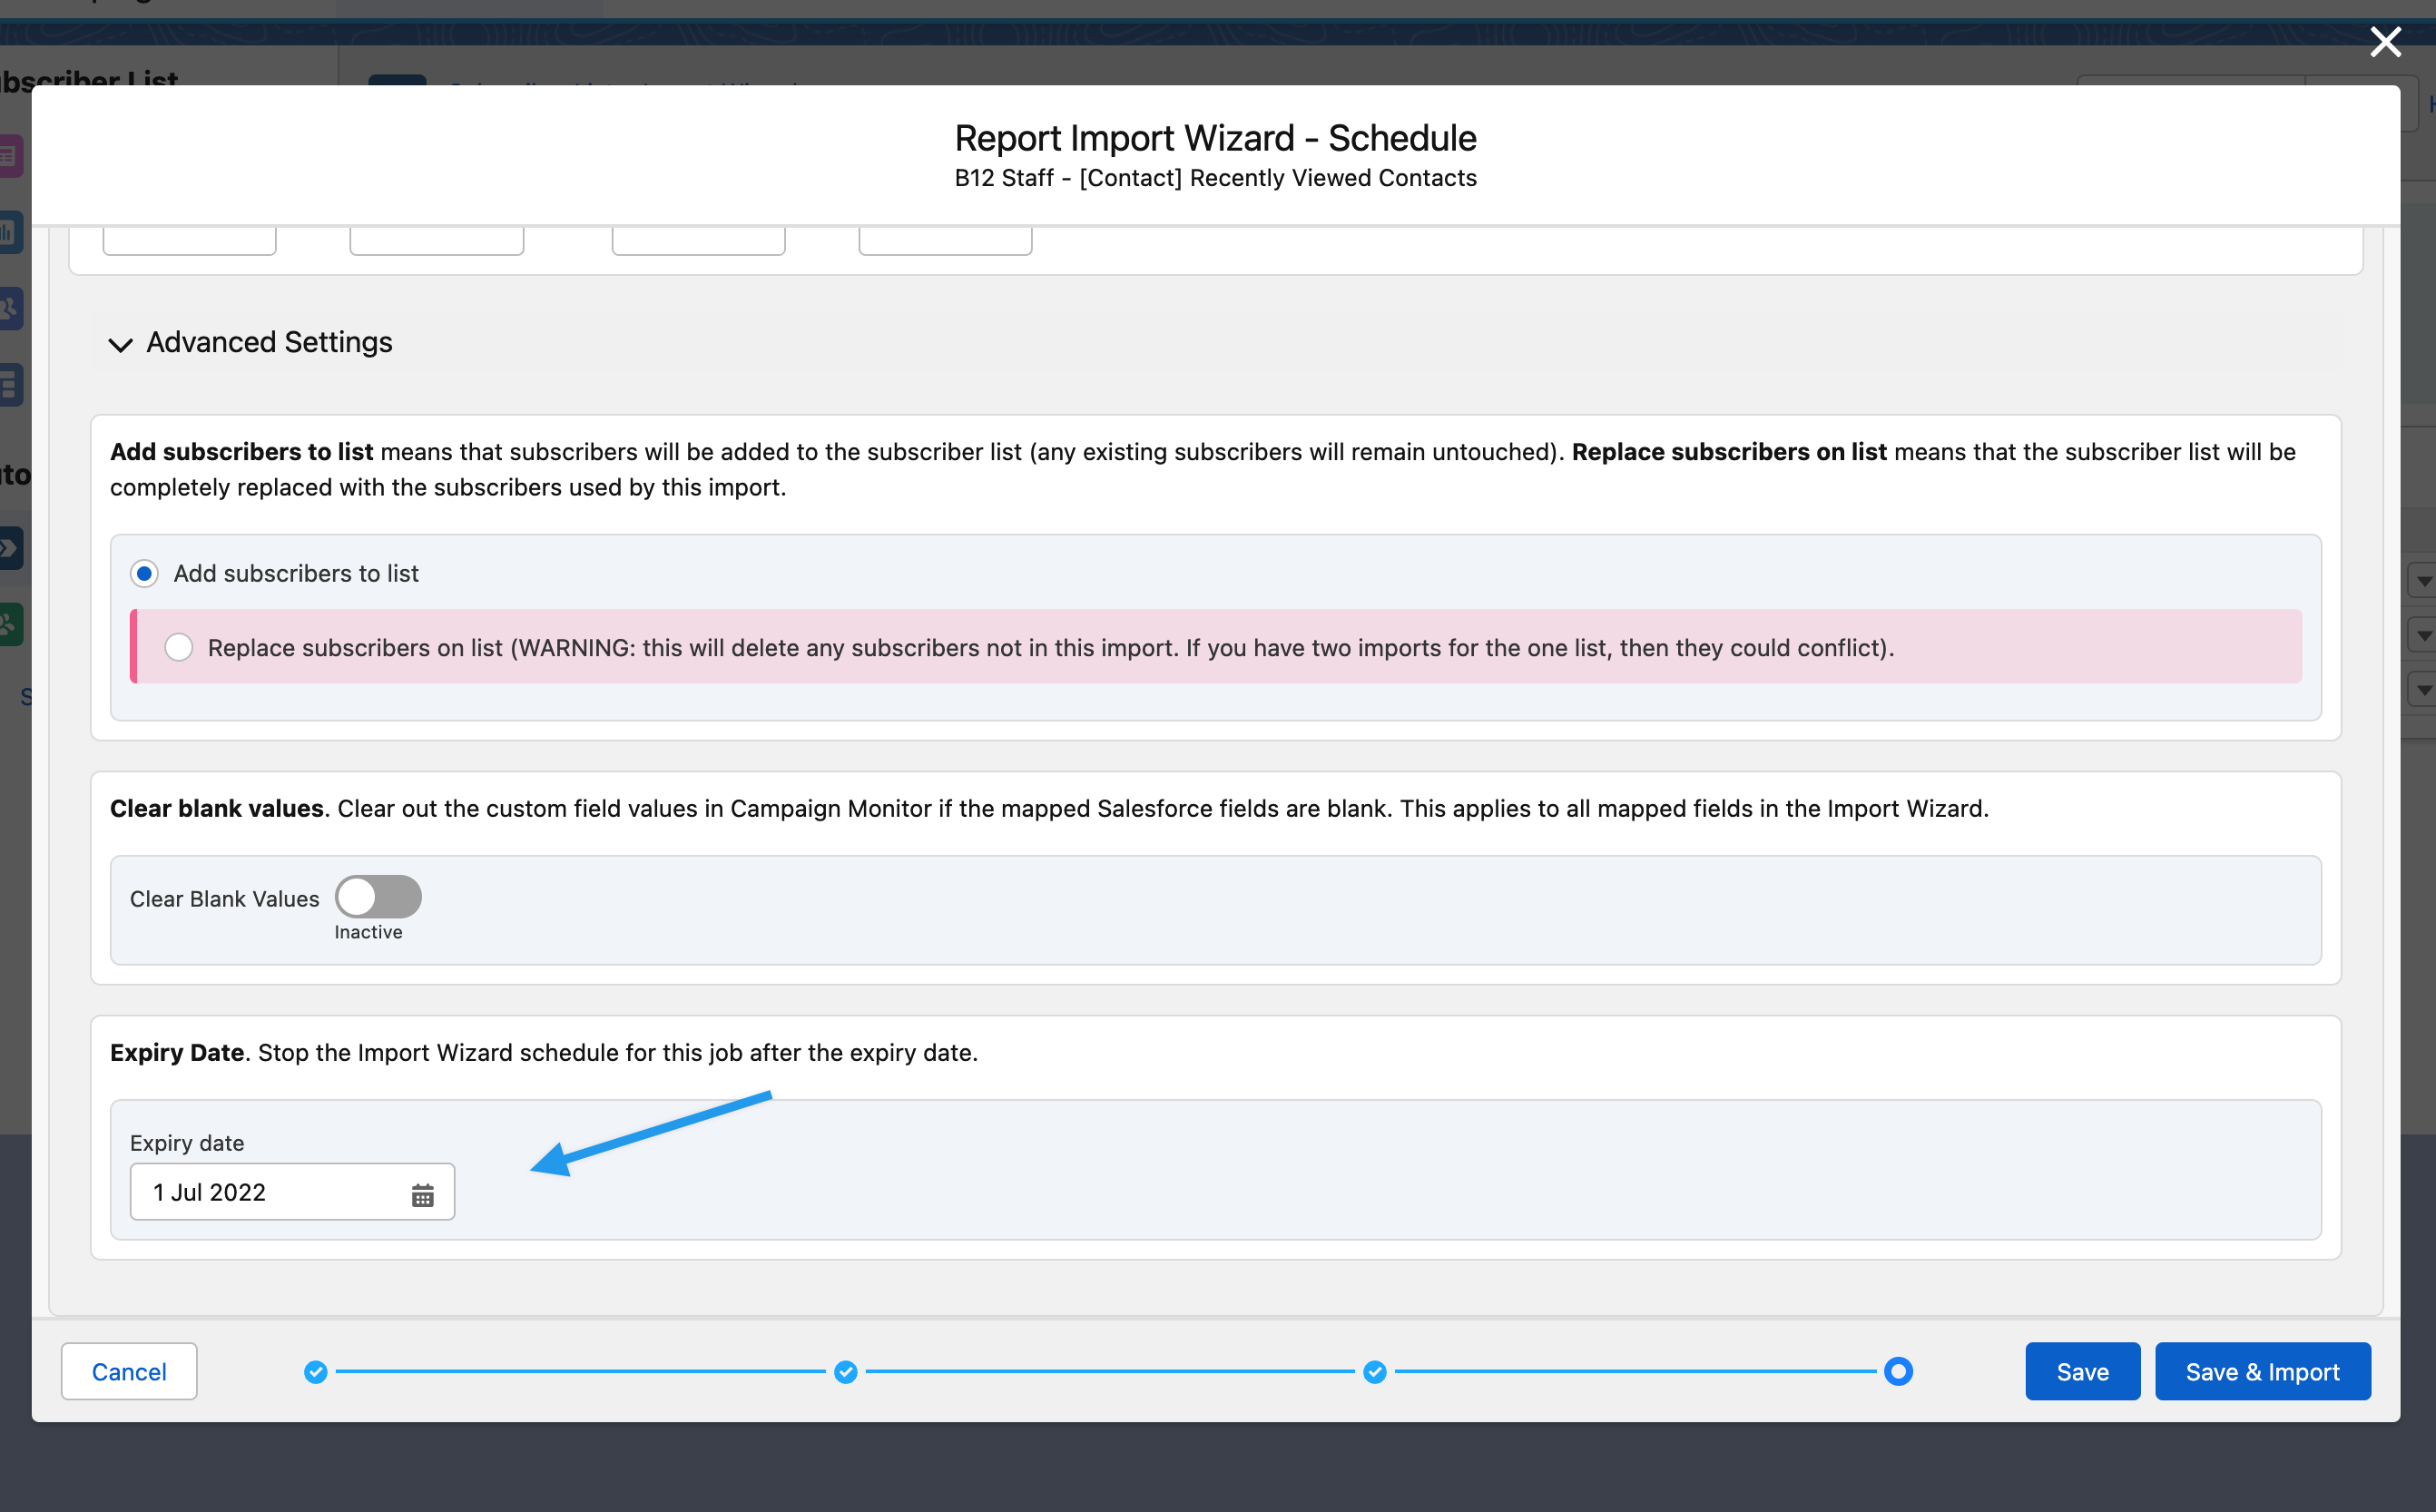Image resolution: width=2436 pixels, height=1512 pixels.
Task: Go to the first completed wizard step
Action: [x=316, y=1371]
